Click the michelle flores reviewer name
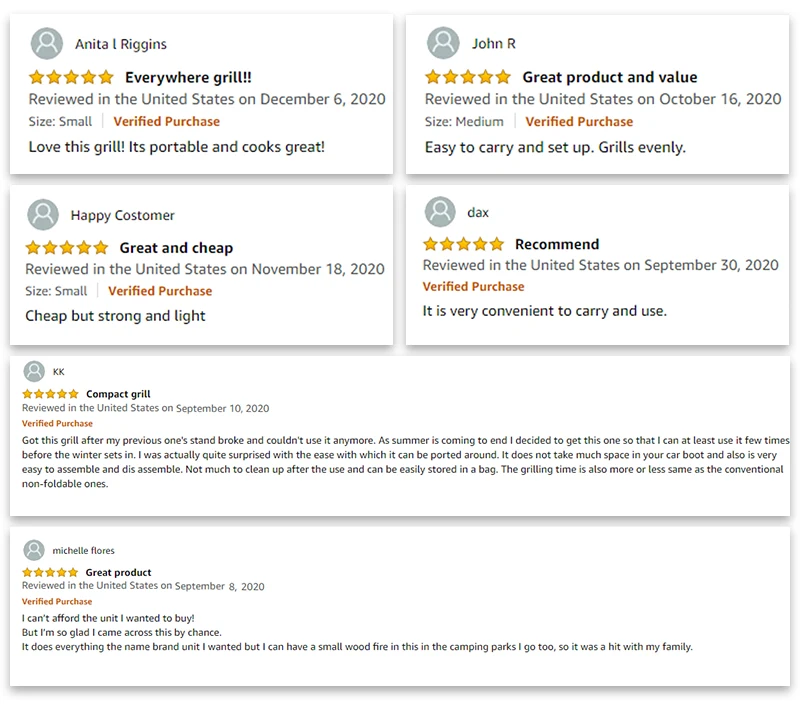This screenshot has height=714, width=800. tap(83, 550)
